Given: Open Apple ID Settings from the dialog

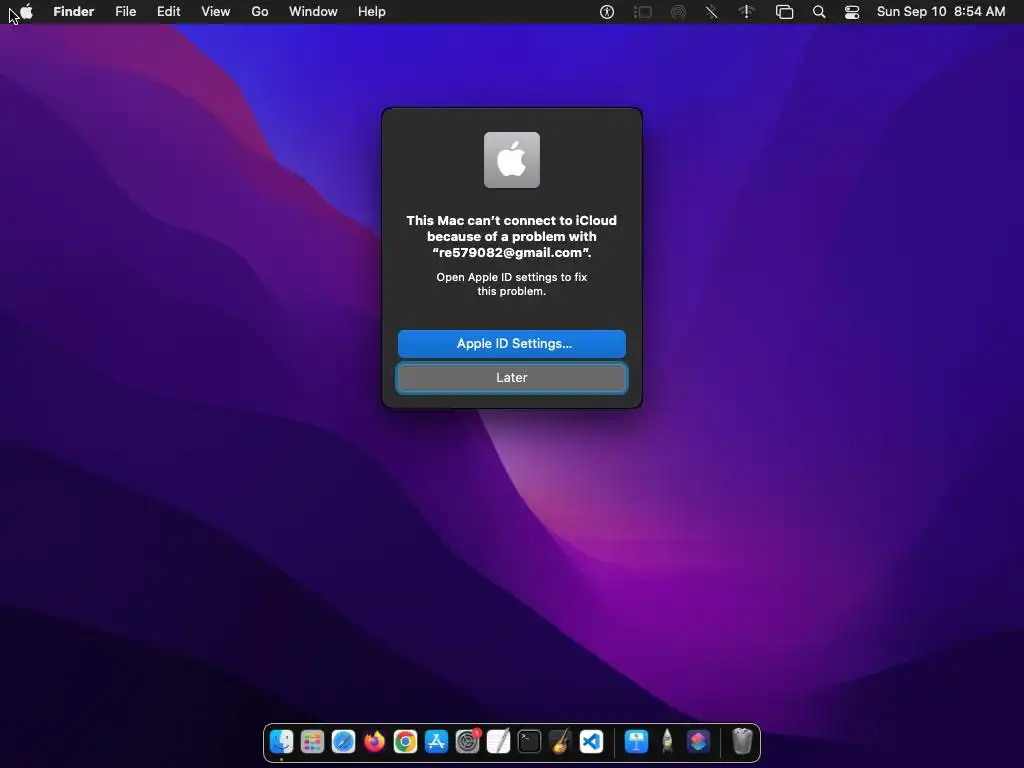Looking at the screenshot, I should [511, 344].
